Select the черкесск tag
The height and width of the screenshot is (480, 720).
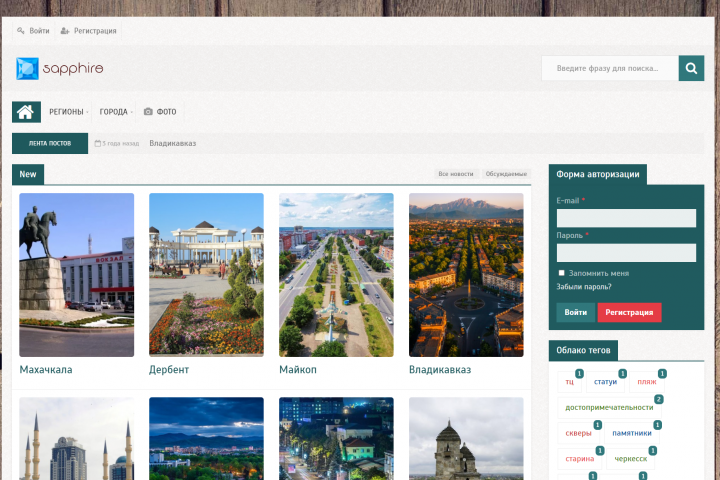tap(630, 458)
